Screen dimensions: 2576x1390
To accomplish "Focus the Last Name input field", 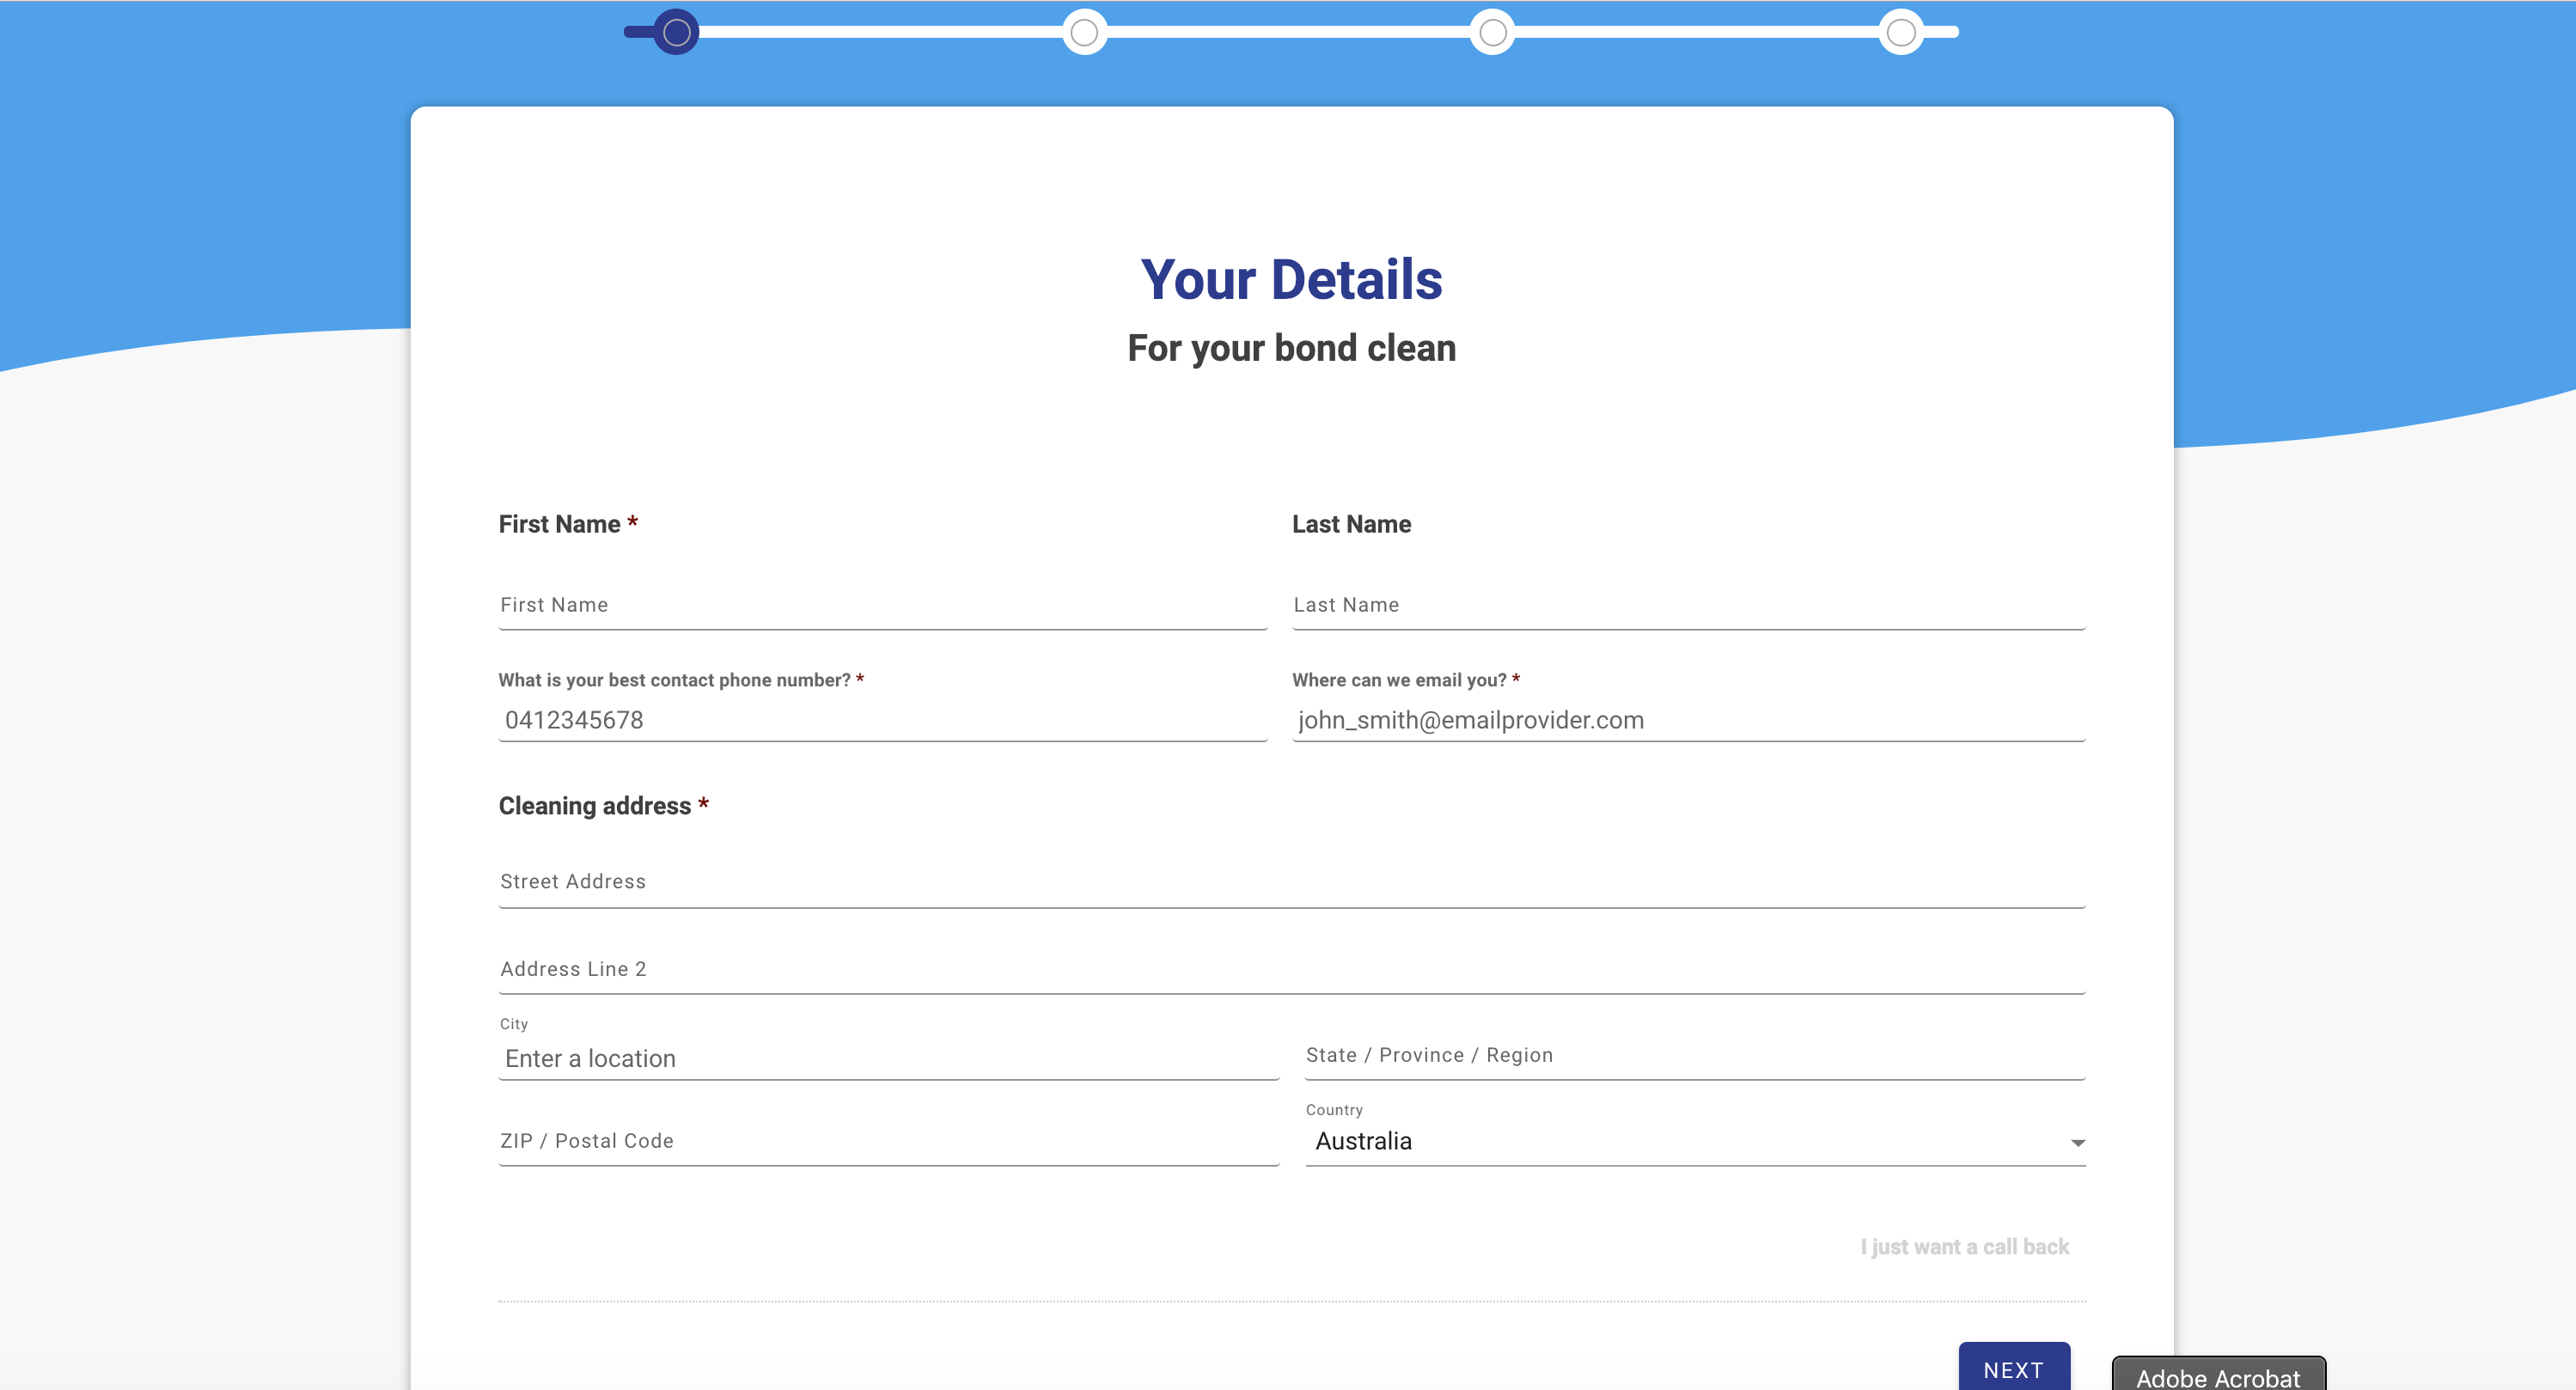I will tap(1687, 605).
